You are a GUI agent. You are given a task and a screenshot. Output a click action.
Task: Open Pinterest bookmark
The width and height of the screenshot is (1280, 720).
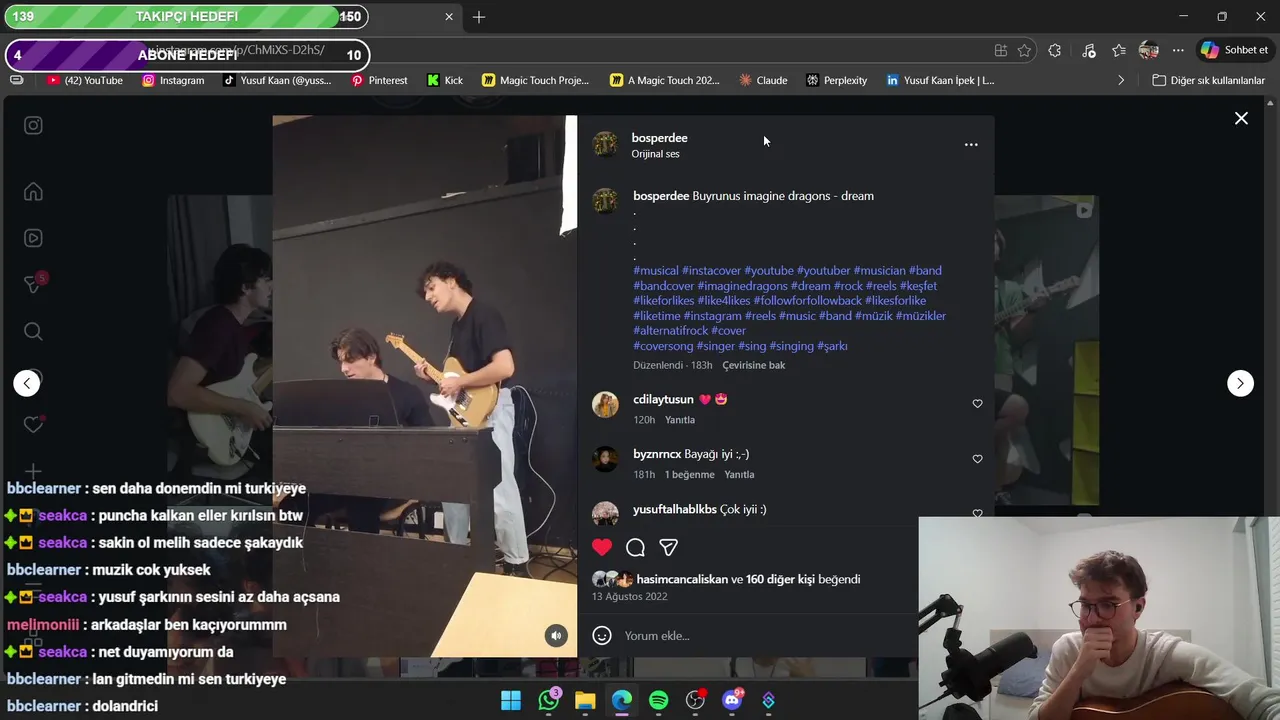[x=379, y=80]
